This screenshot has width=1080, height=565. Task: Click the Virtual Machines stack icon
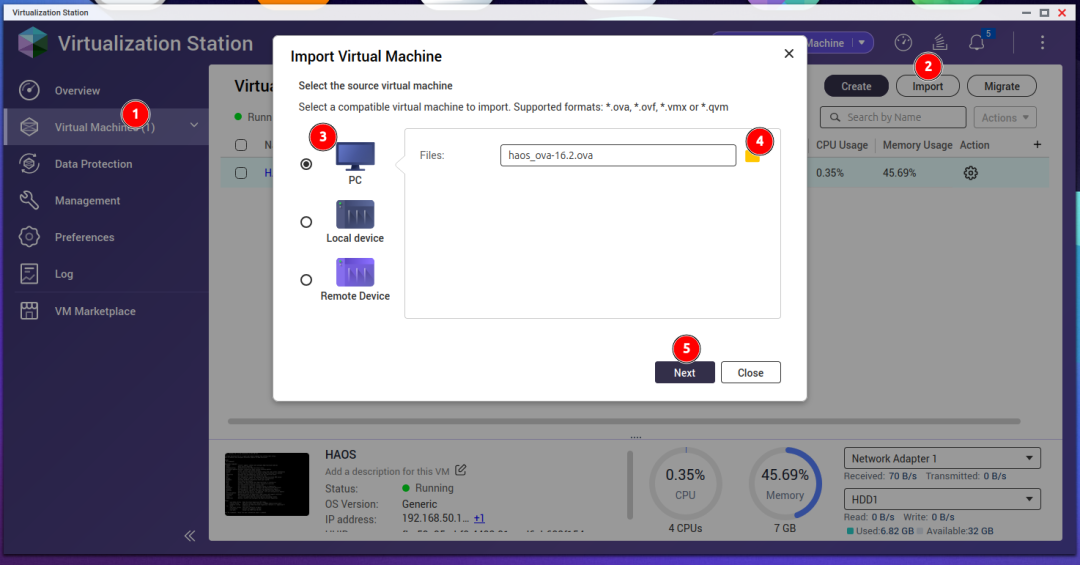click(29, 127)
